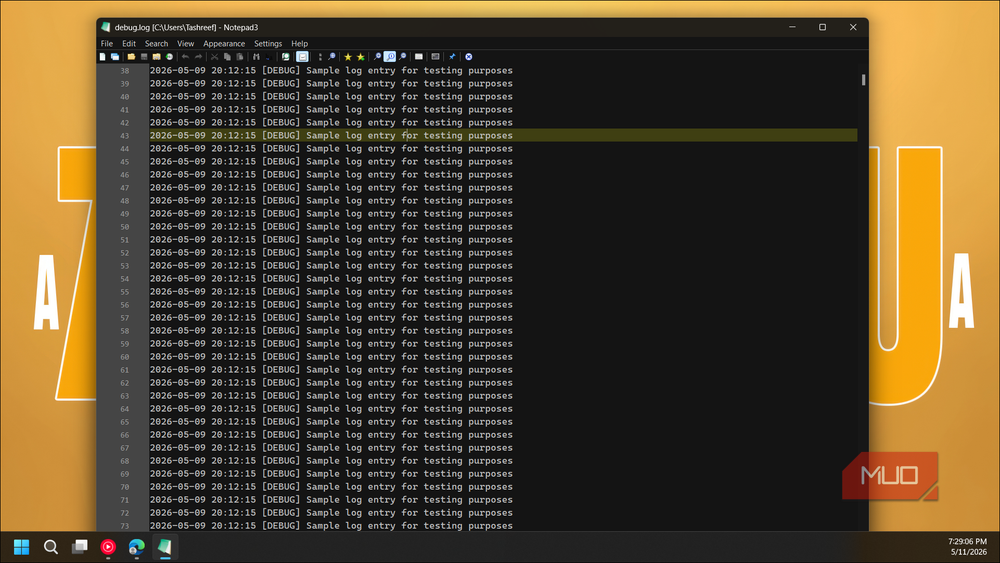Click the word entry on line 58
The width and height of the screenshot is (1000, 563).
[x=381, y=330]
